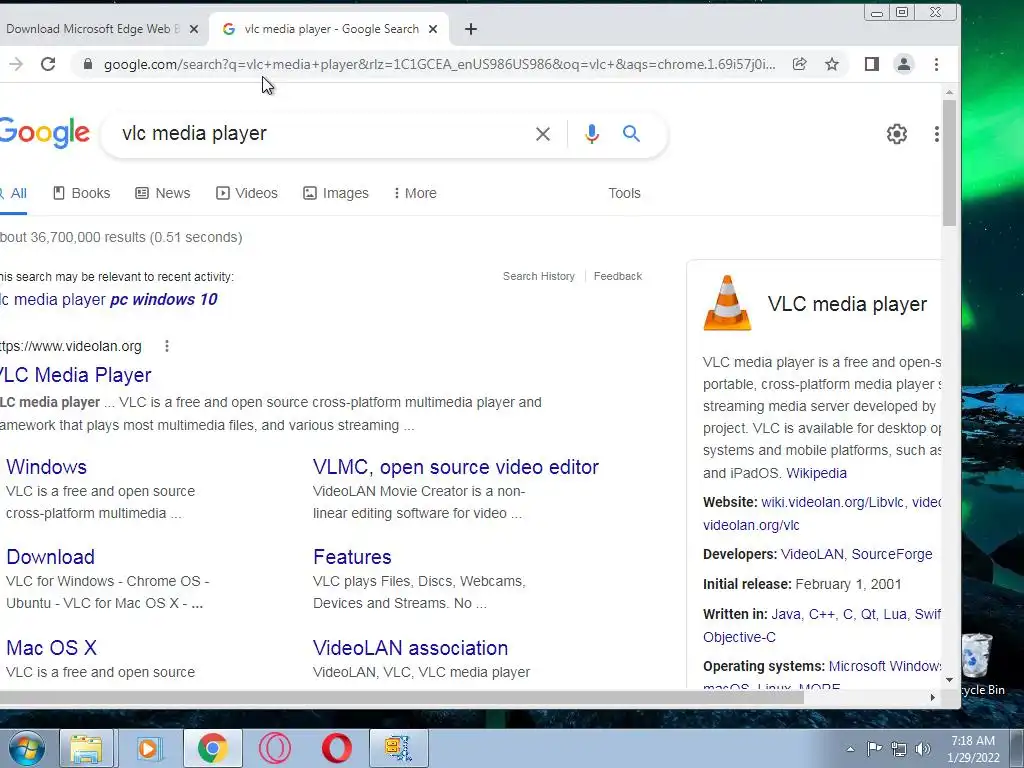
Task: Open wiki.videolan.org/Libvlc website link
Action: (833, 502)
